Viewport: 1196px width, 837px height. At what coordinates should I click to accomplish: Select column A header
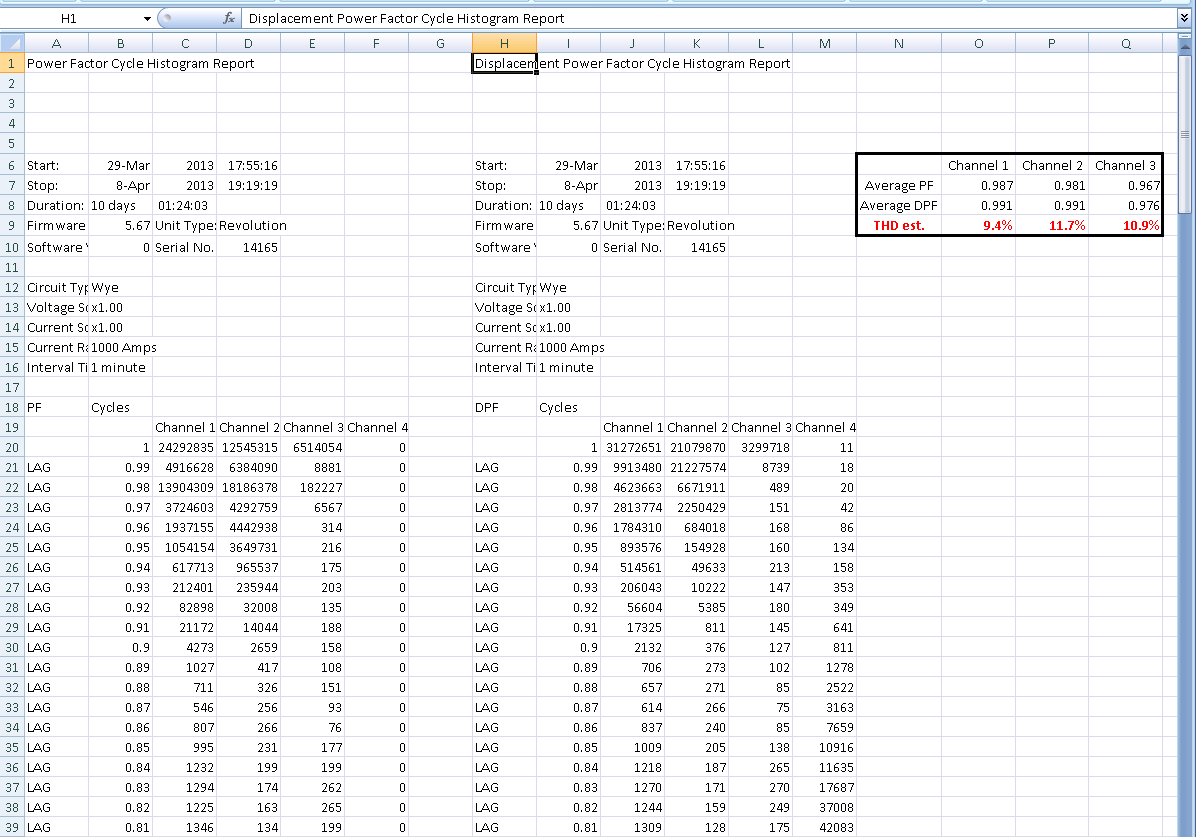click(x=56, y=42)
